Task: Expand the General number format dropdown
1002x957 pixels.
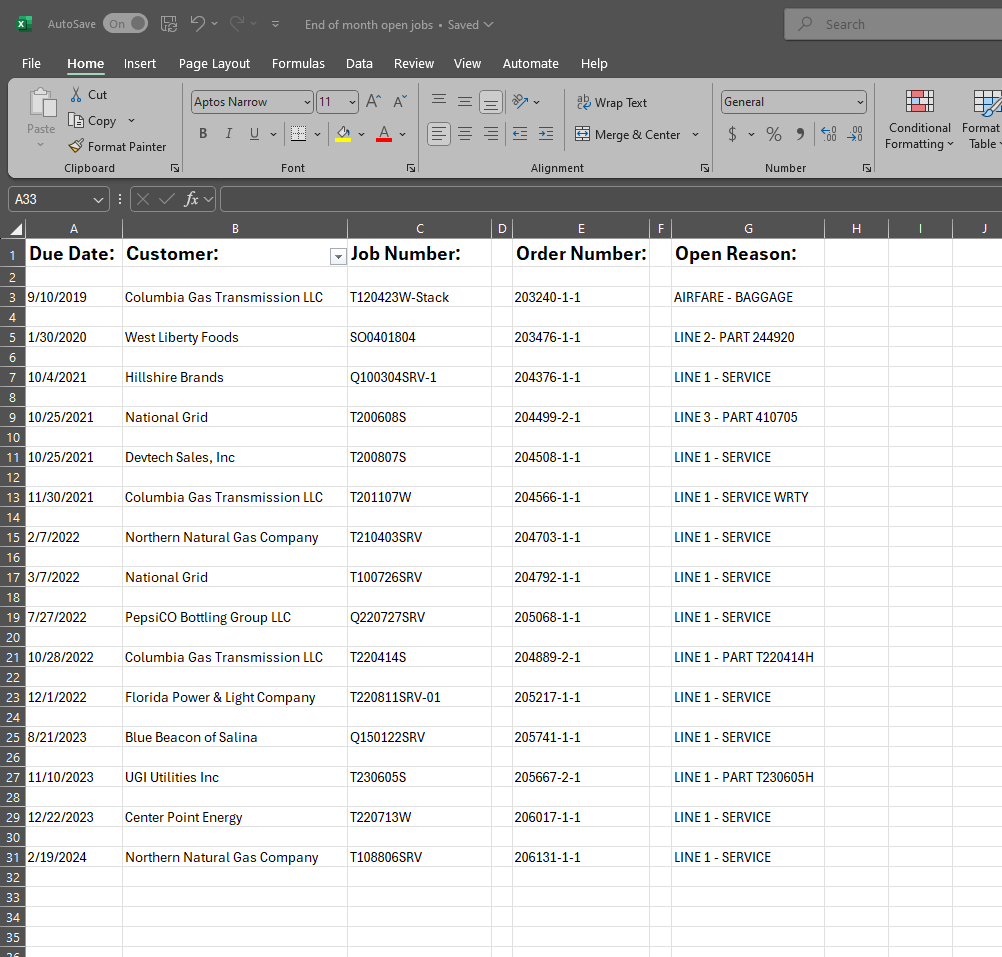Action: tap(860, 102)
